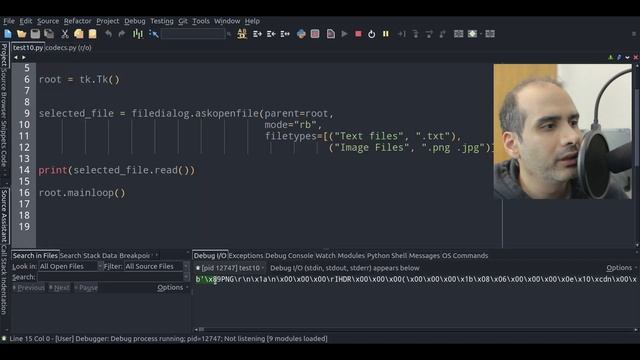Open the Debug menu
640x360 pixels.
click(x=135, y=21)
